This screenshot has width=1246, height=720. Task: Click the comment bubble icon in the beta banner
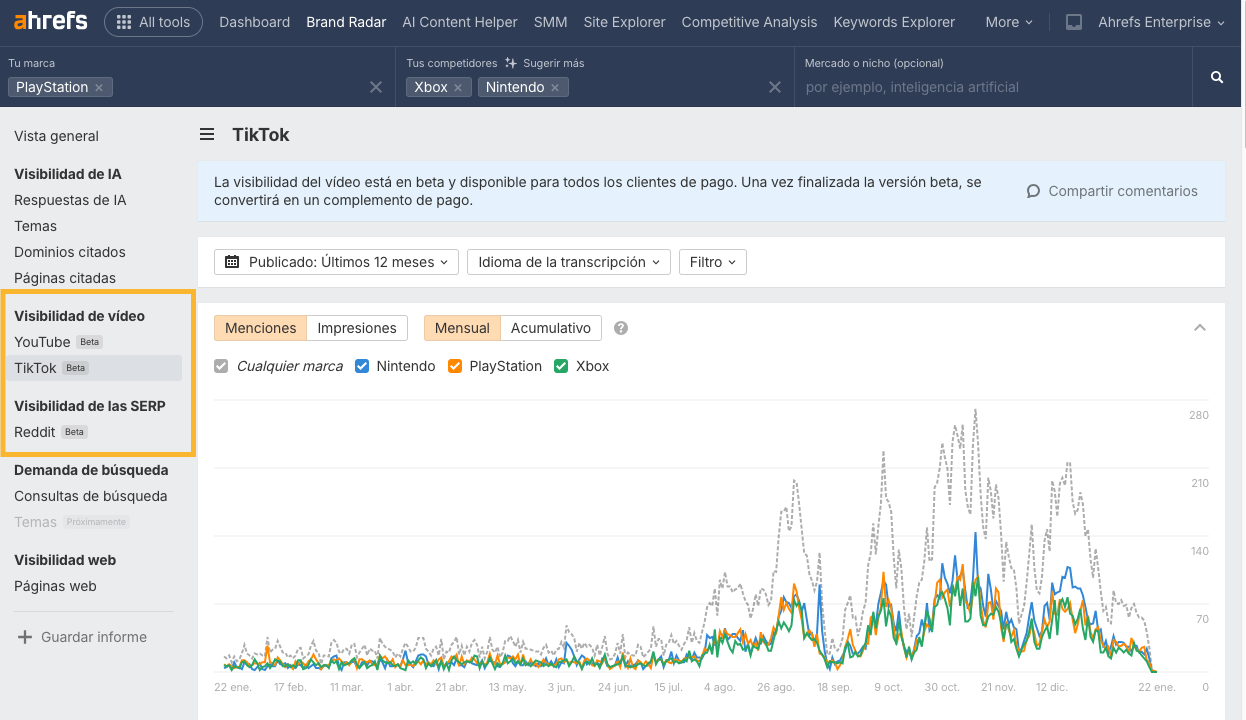click(x=1033, y=190)
